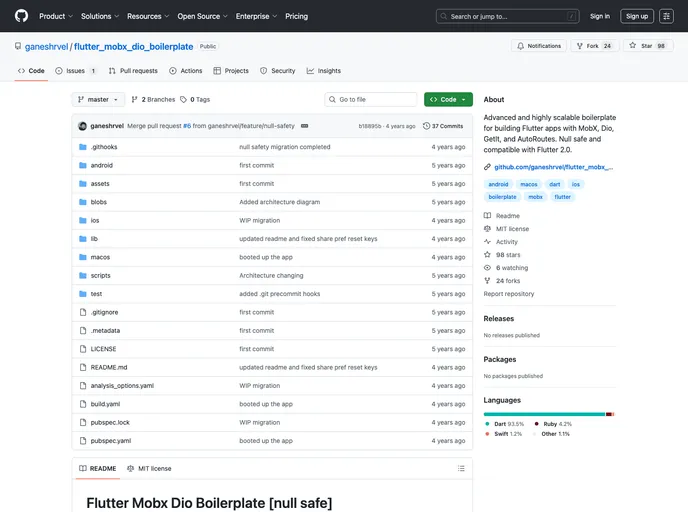Open the lib folder icon
Image resolution: width=688 pixels, height=512 pixels.
82,239
